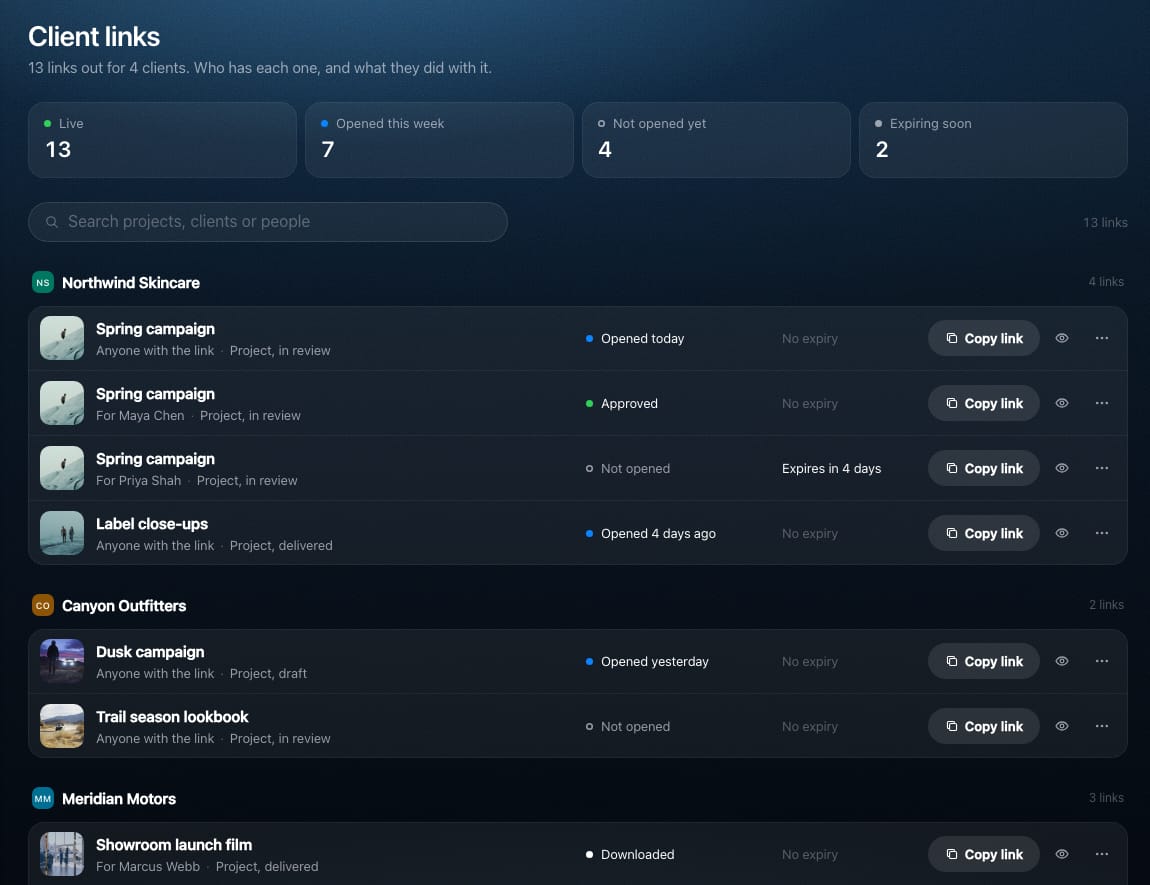Open the three-dot menu on Showroom launch film

coord(1102,853)
